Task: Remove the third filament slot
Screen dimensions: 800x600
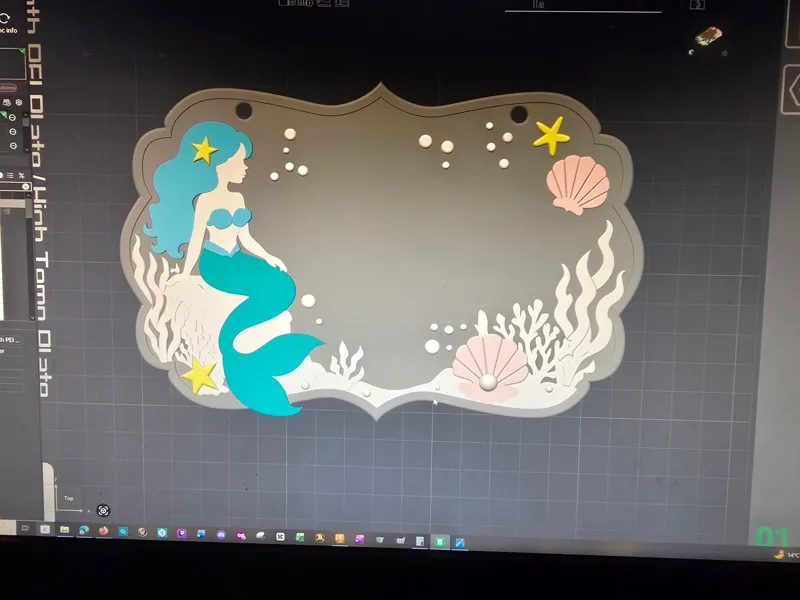Action: 13,146
